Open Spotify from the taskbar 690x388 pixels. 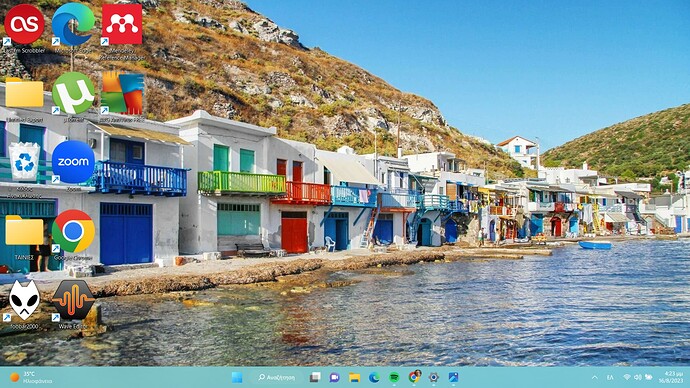(x=394, y=377)
